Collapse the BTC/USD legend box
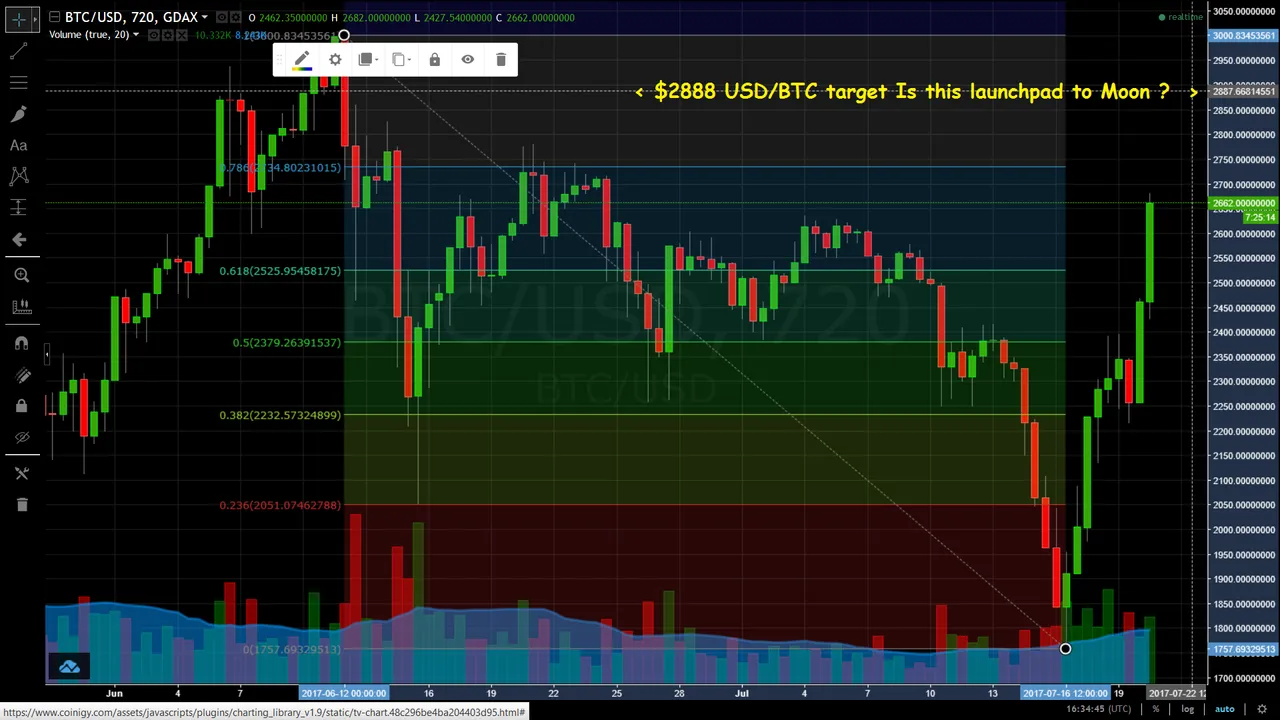The height and width of the screenshot is (720, 1280). click(54, 17)
